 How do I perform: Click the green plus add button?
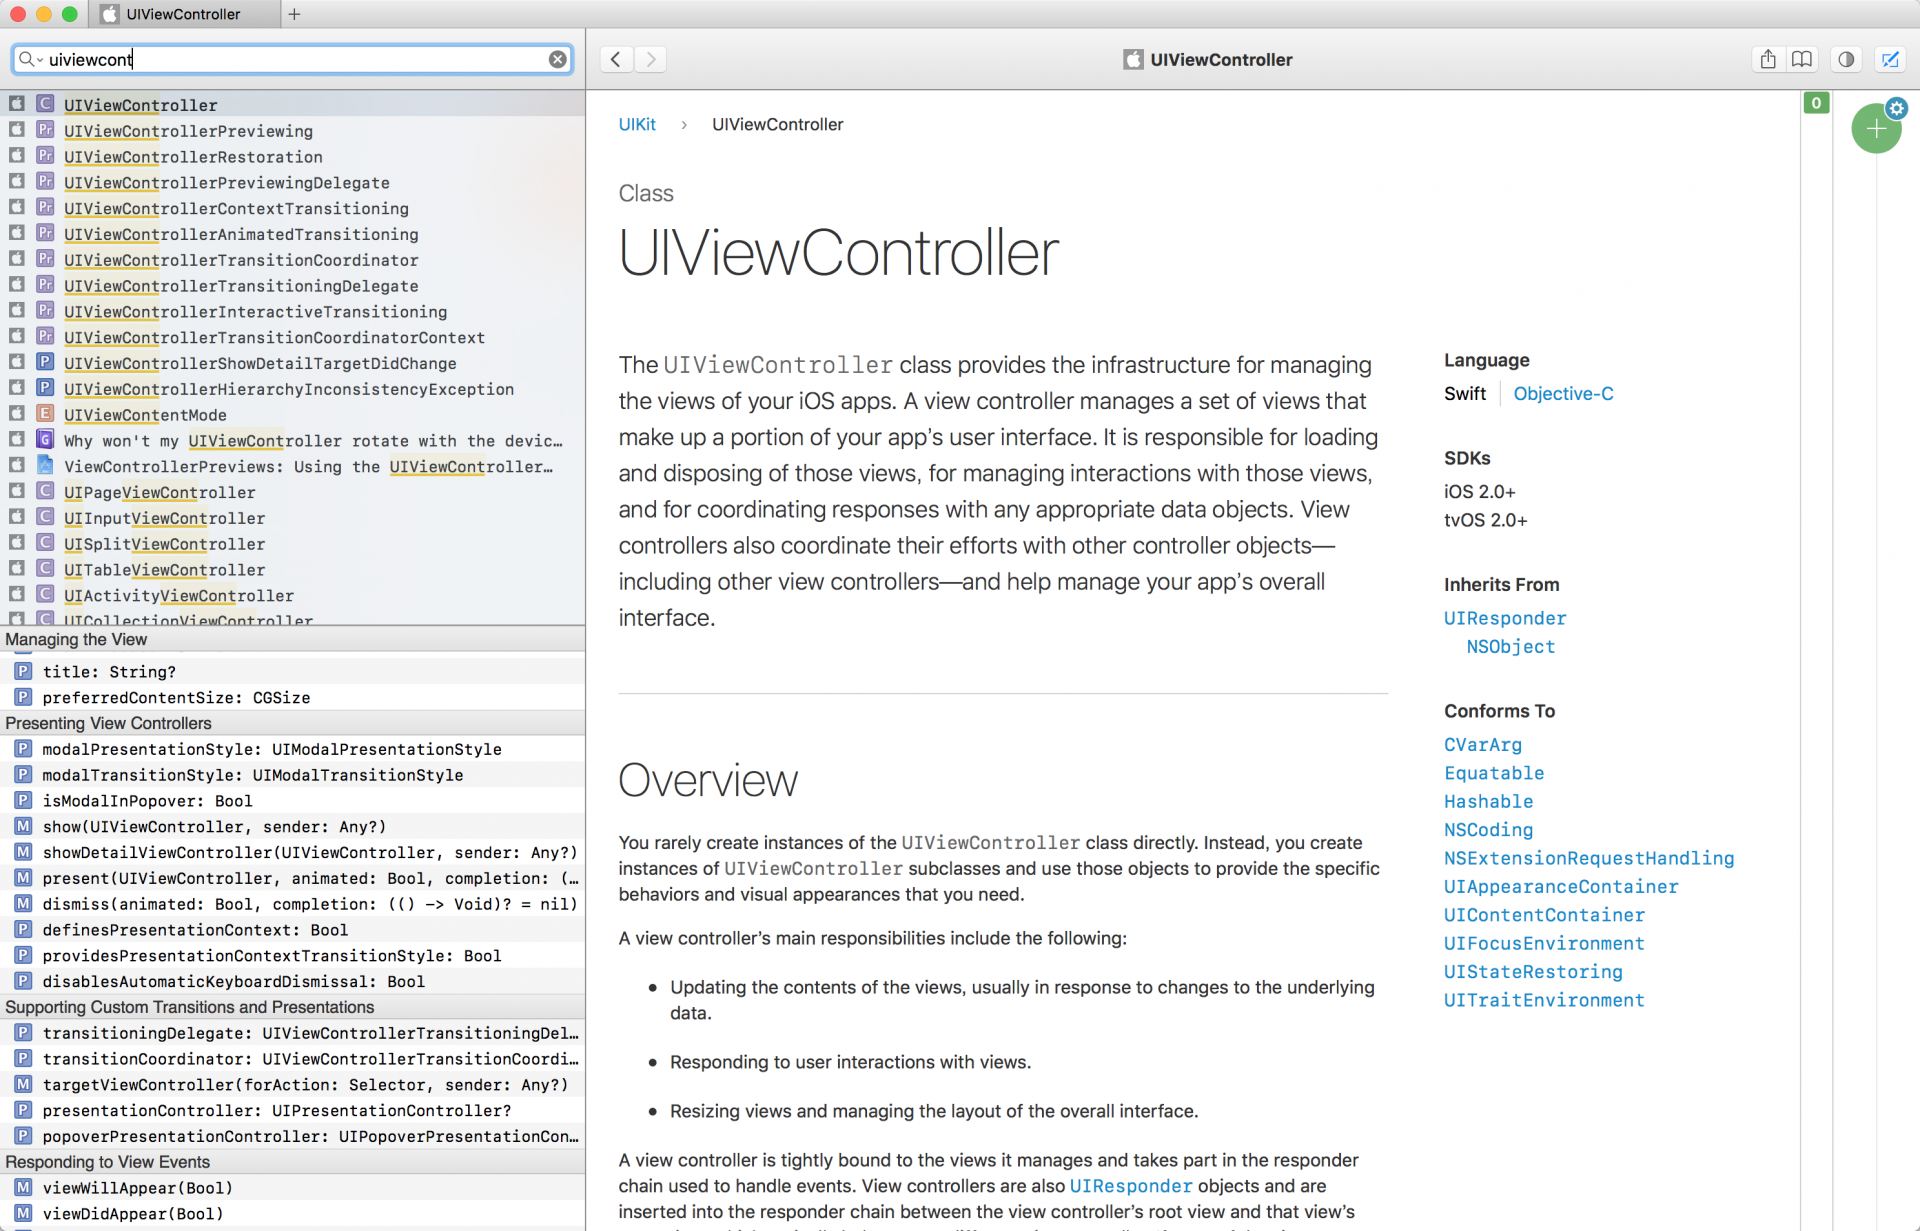(x=1875, y=129)
